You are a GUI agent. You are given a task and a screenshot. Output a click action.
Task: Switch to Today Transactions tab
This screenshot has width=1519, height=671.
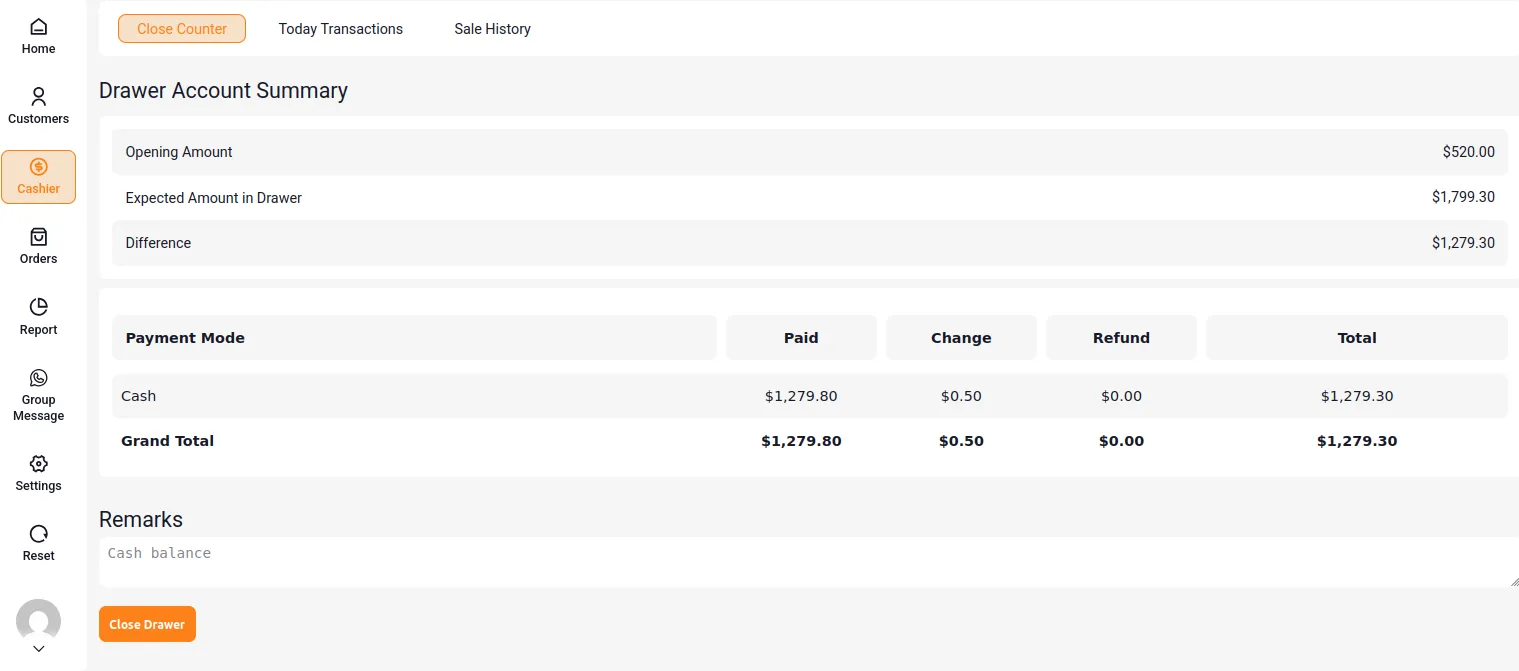tap(340, 29)
